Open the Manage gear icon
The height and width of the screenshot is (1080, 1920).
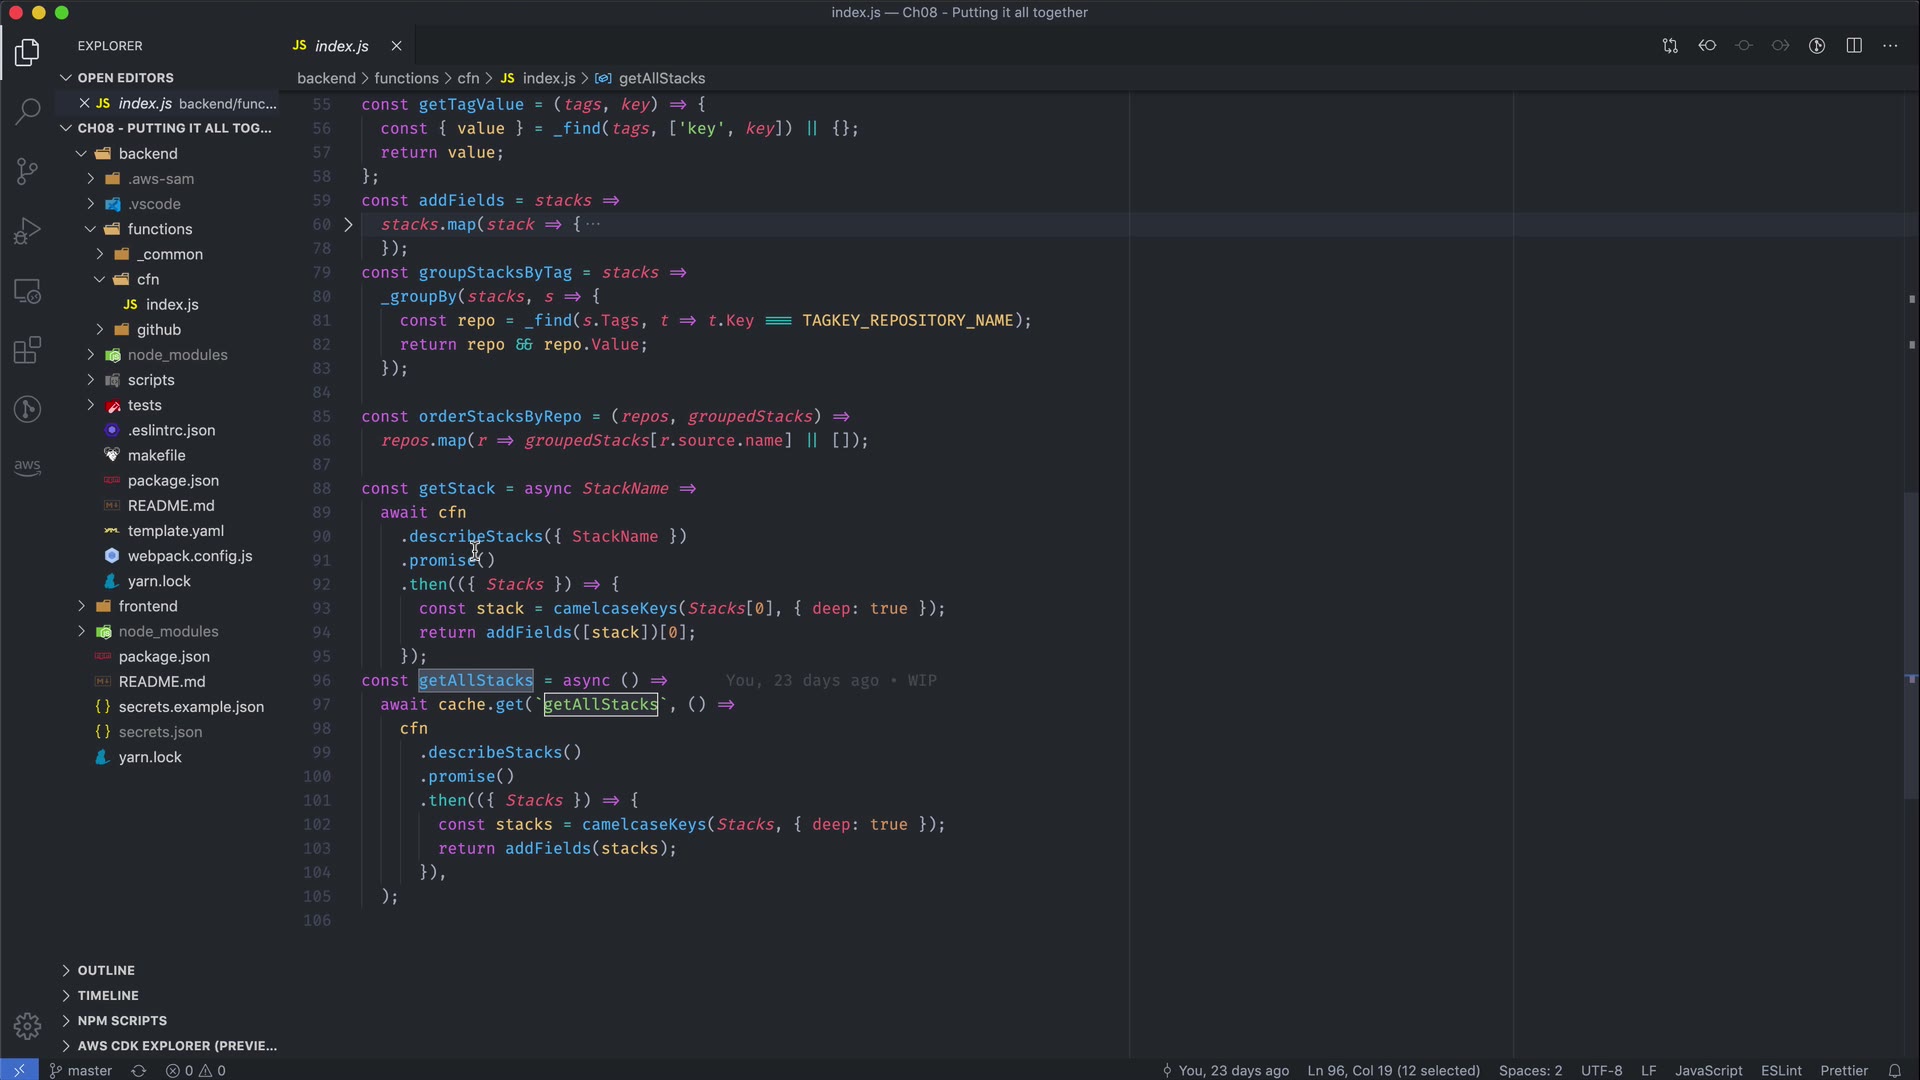pos(27,1026)
